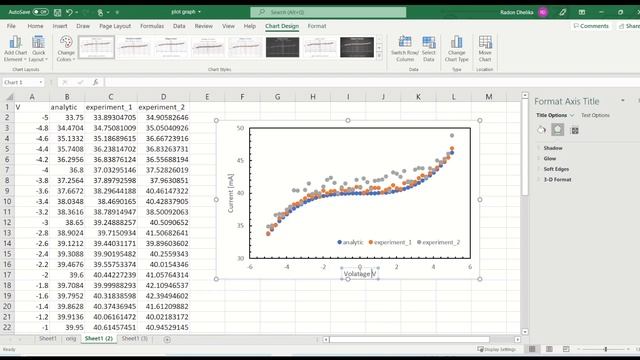Click the pen Coming Soon icon
The image size is (640, 360).
coord(562,12)
